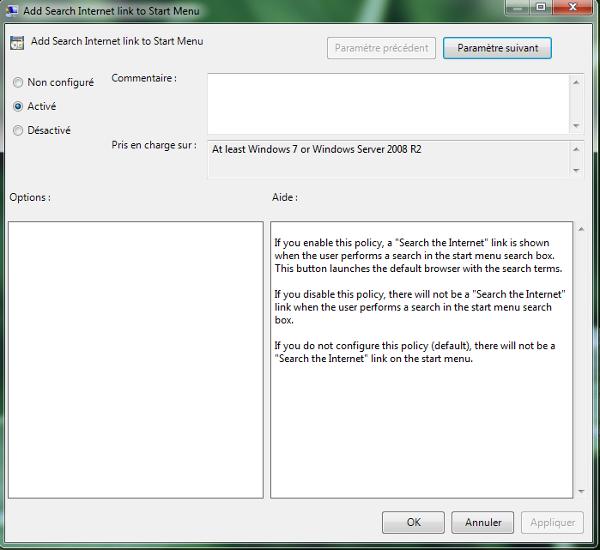Viewport: 600px width, 550px height.
Task: Click the 'At least Windows 7' supported text
Action: coord(316,149)
